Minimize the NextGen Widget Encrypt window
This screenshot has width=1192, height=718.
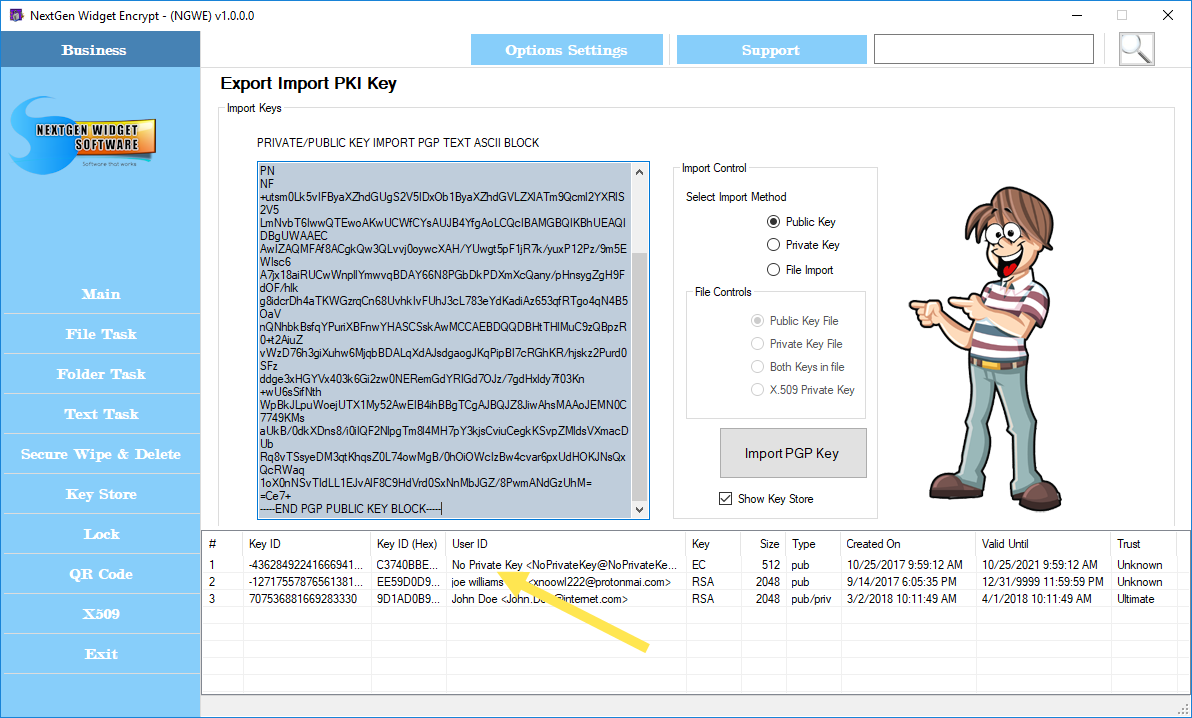tap(1076, 15)
